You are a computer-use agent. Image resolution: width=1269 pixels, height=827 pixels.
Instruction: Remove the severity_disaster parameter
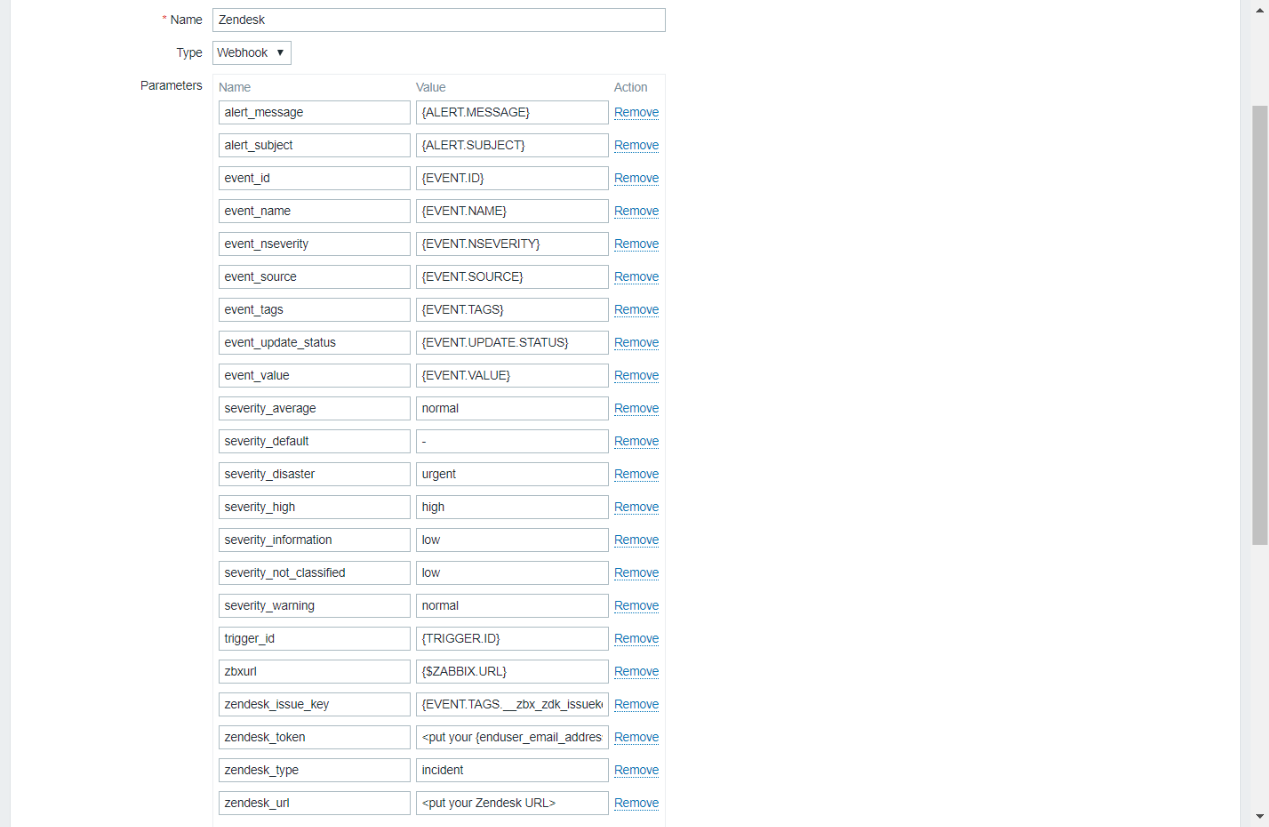636,474
